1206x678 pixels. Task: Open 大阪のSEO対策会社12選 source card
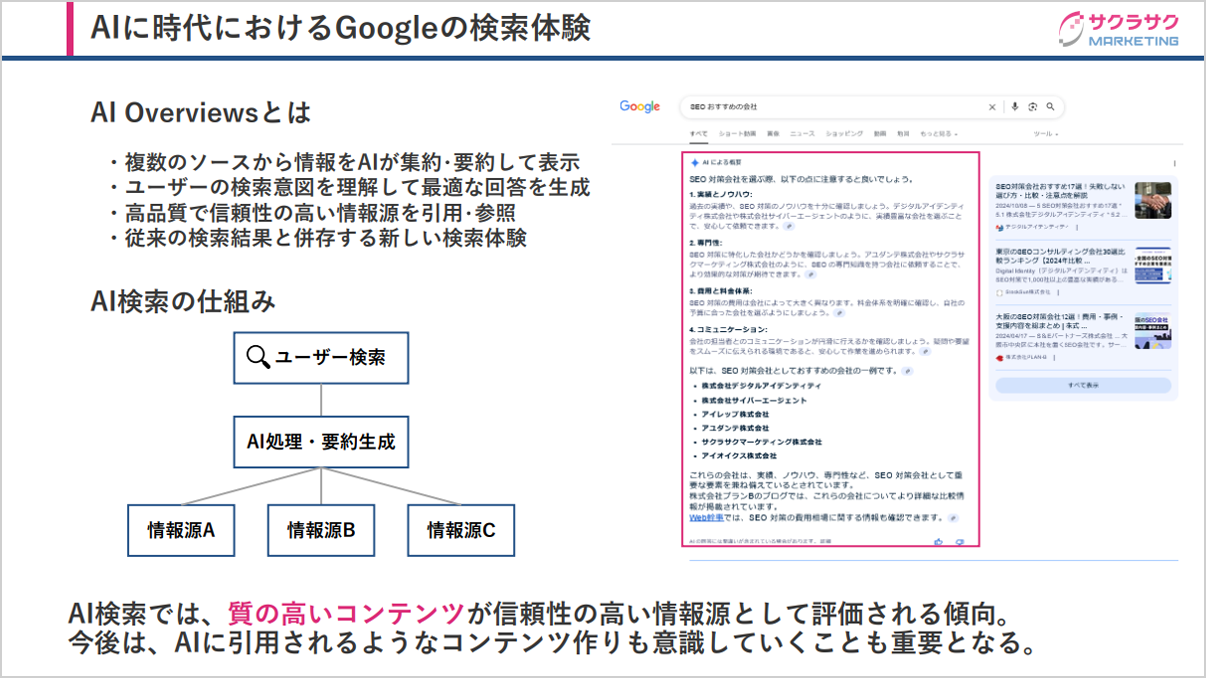pyautogui.click(x=1083, y=336)
